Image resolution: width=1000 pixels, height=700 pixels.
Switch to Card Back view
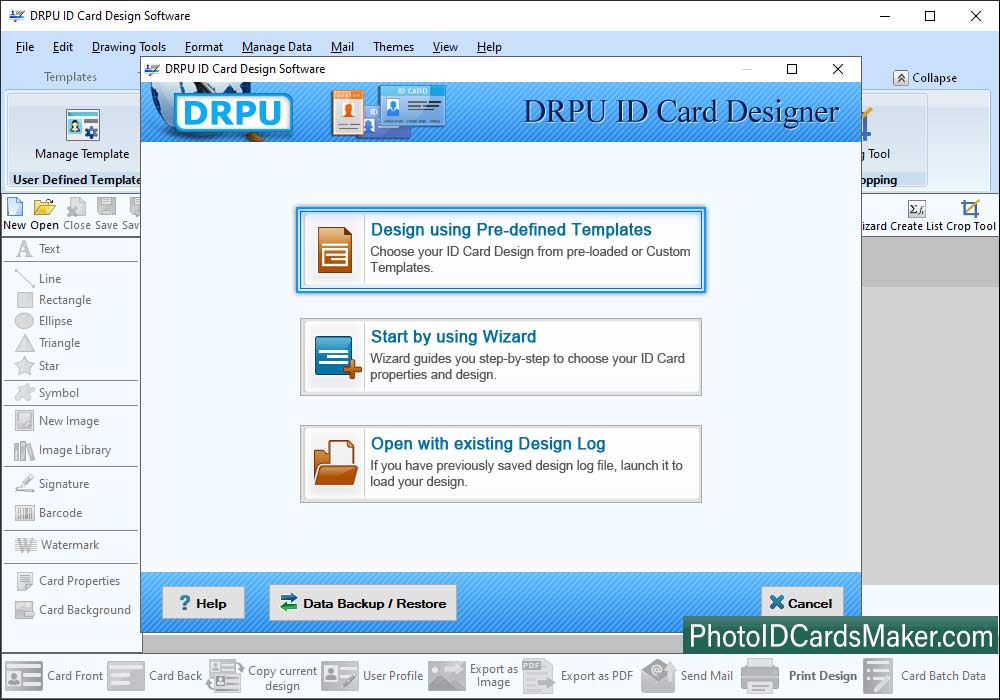[155, 676]
